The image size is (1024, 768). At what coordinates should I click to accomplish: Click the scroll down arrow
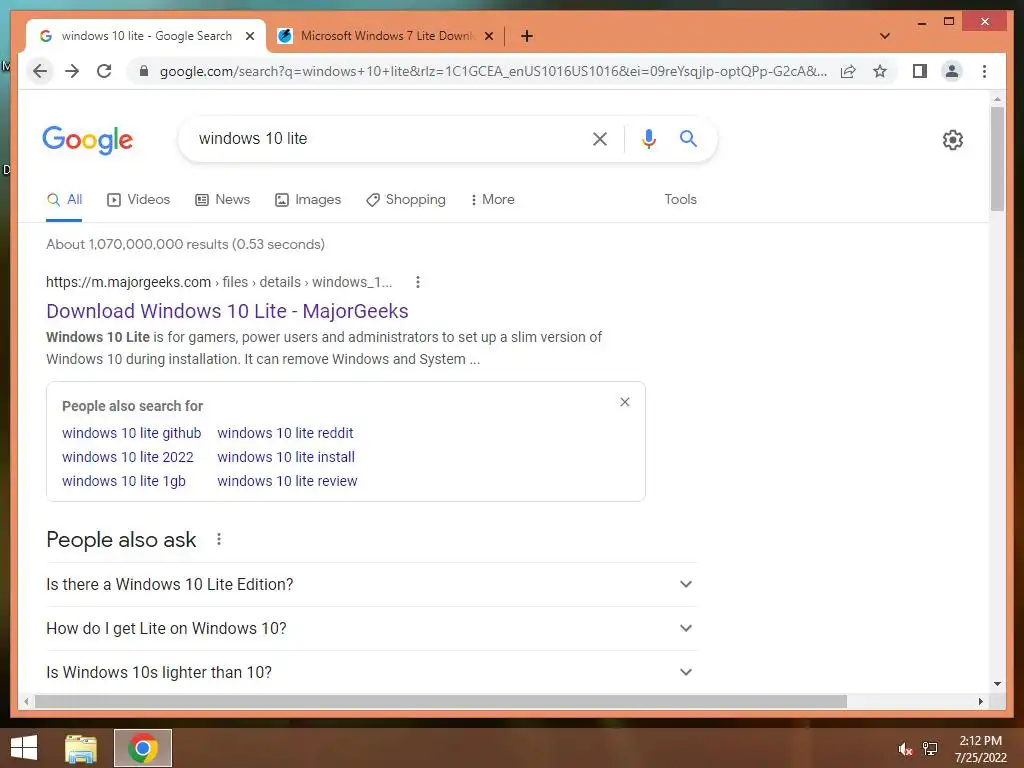997,684
